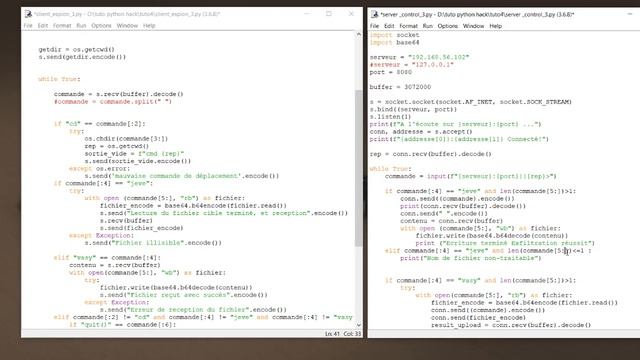Click the vertical scrollbar thumb in client_espion editor
Screen dimensions: 640x360
click(x=359, y=168)
